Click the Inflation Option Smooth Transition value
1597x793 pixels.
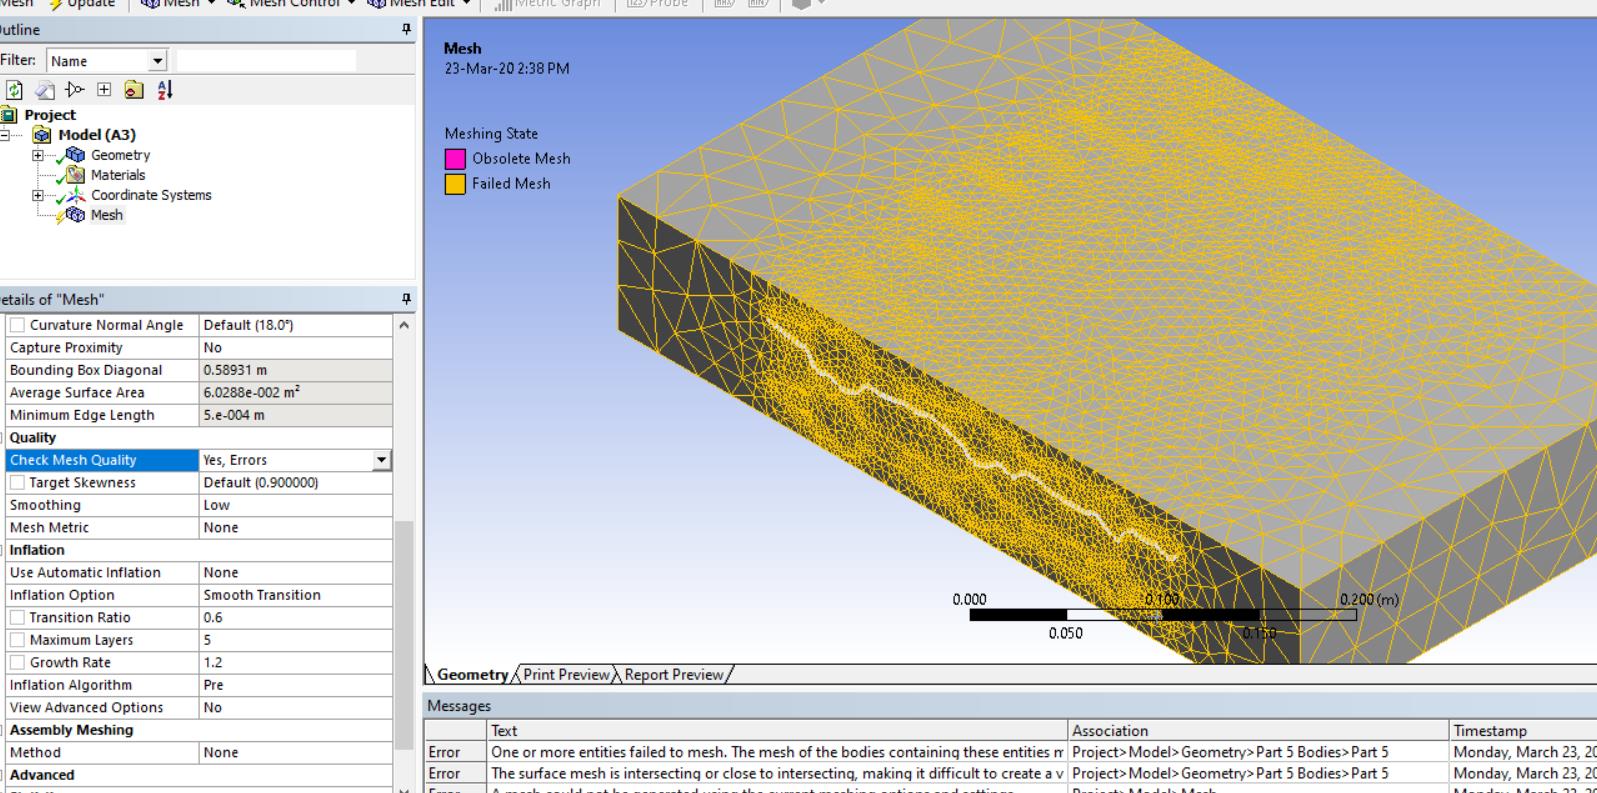296,595
